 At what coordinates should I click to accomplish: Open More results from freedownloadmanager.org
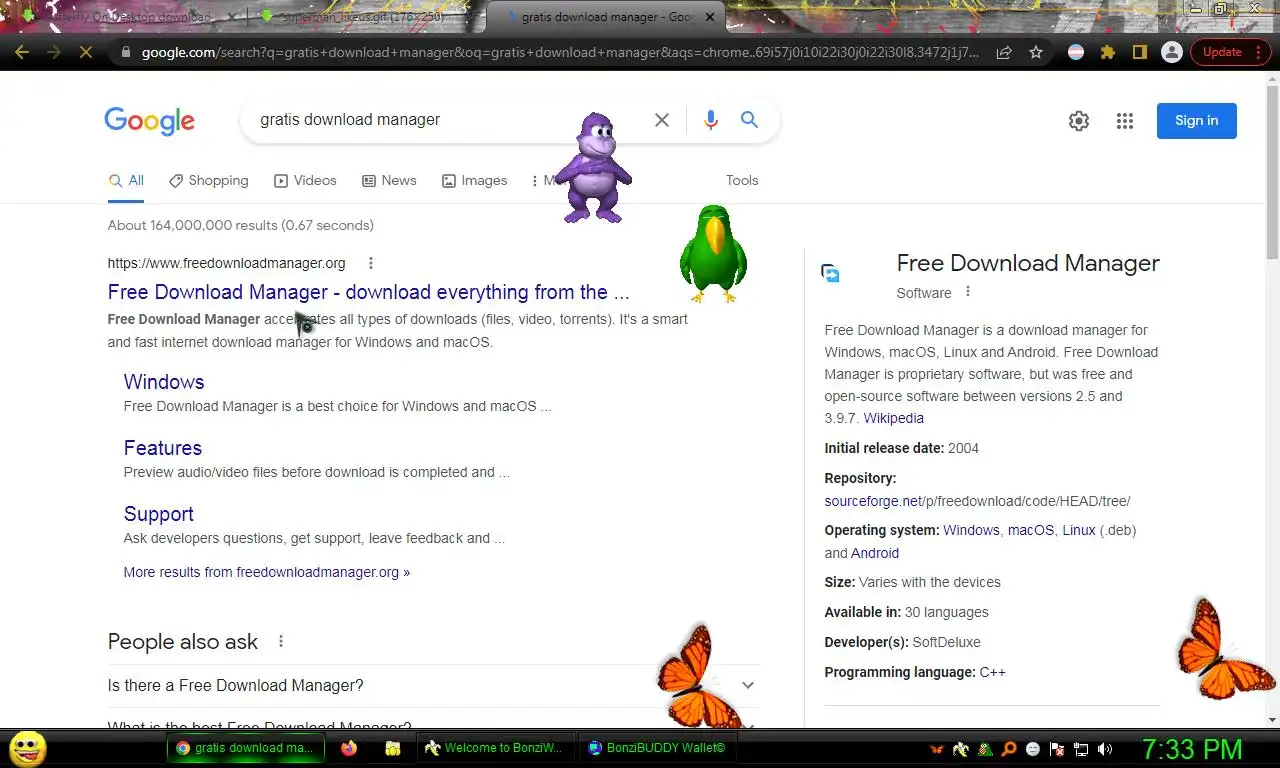pos(267,572)
